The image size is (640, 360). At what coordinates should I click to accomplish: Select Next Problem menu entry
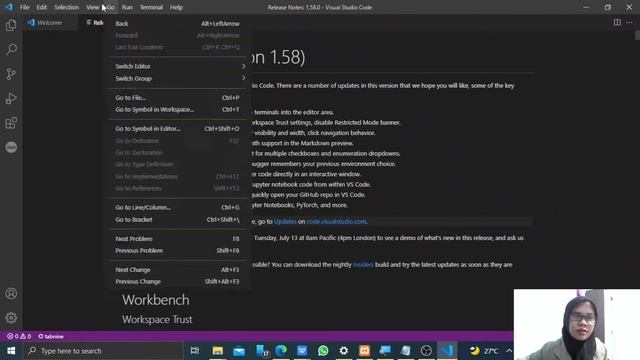point(178,239)
